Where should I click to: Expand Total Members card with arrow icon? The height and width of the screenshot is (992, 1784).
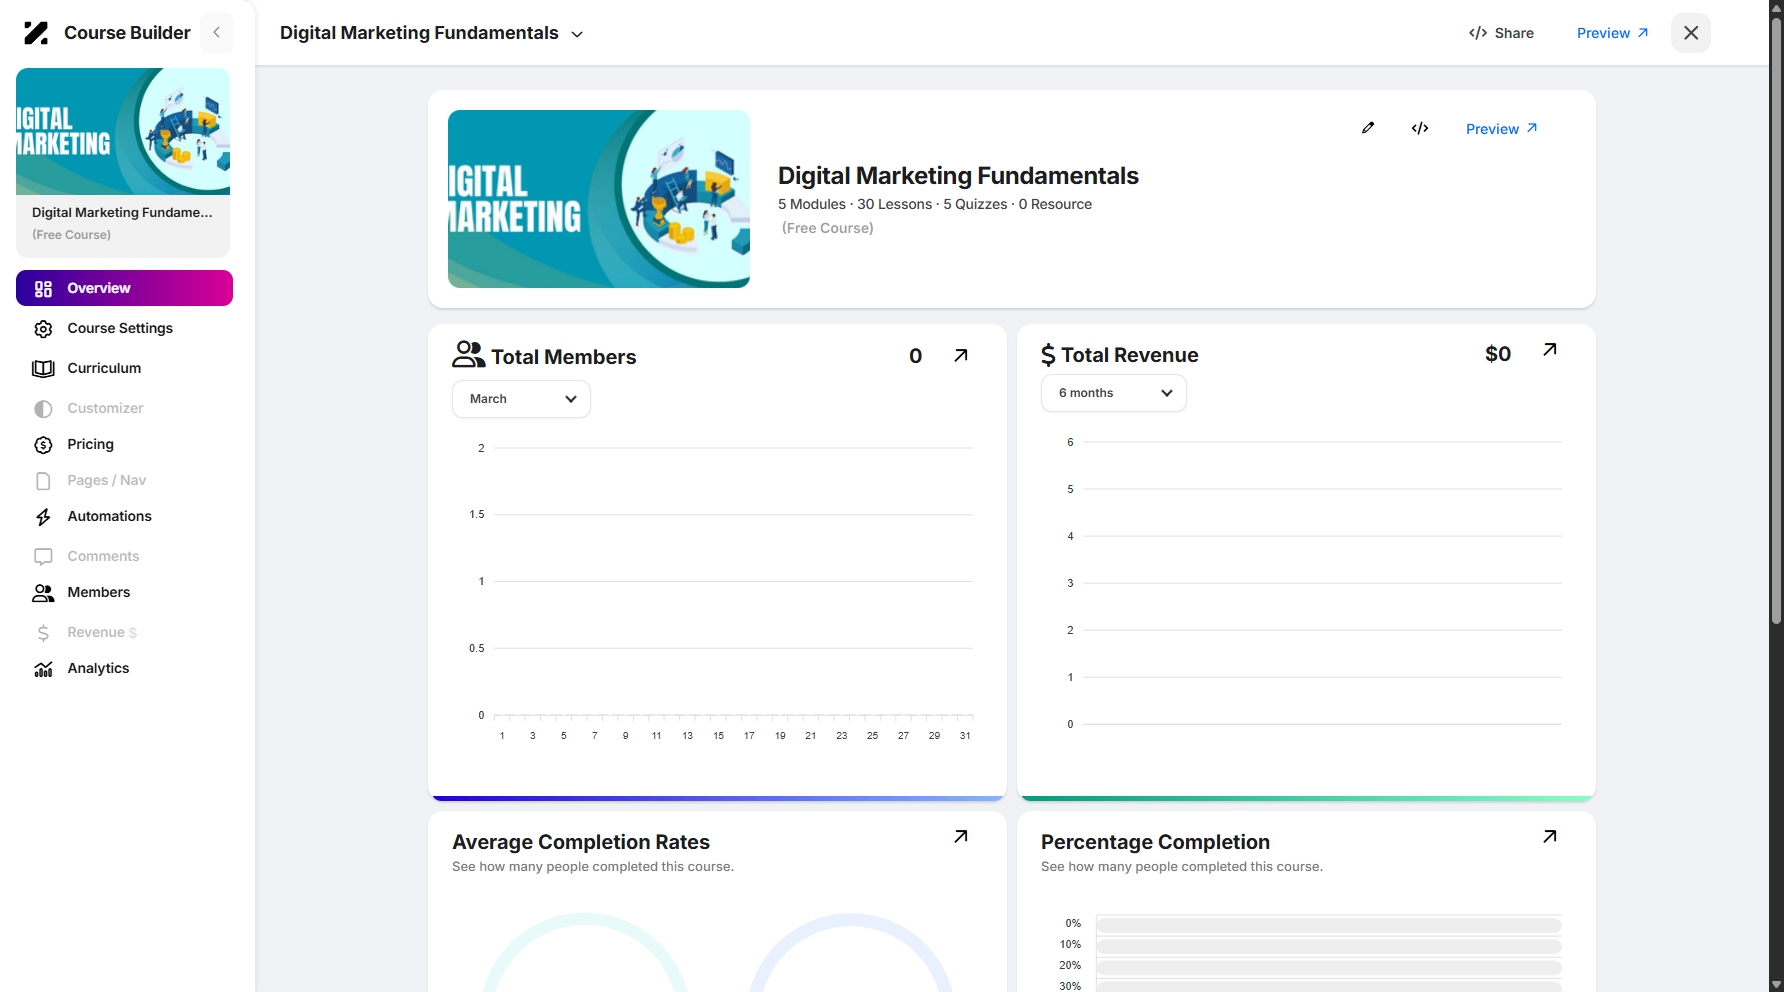(961, 355)
